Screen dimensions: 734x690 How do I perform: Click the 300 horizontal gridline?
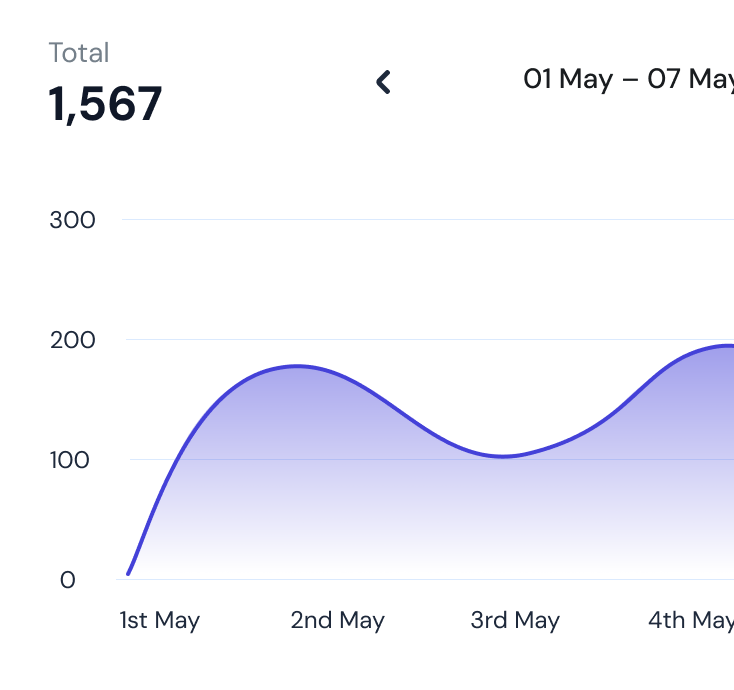pos(420,220)
